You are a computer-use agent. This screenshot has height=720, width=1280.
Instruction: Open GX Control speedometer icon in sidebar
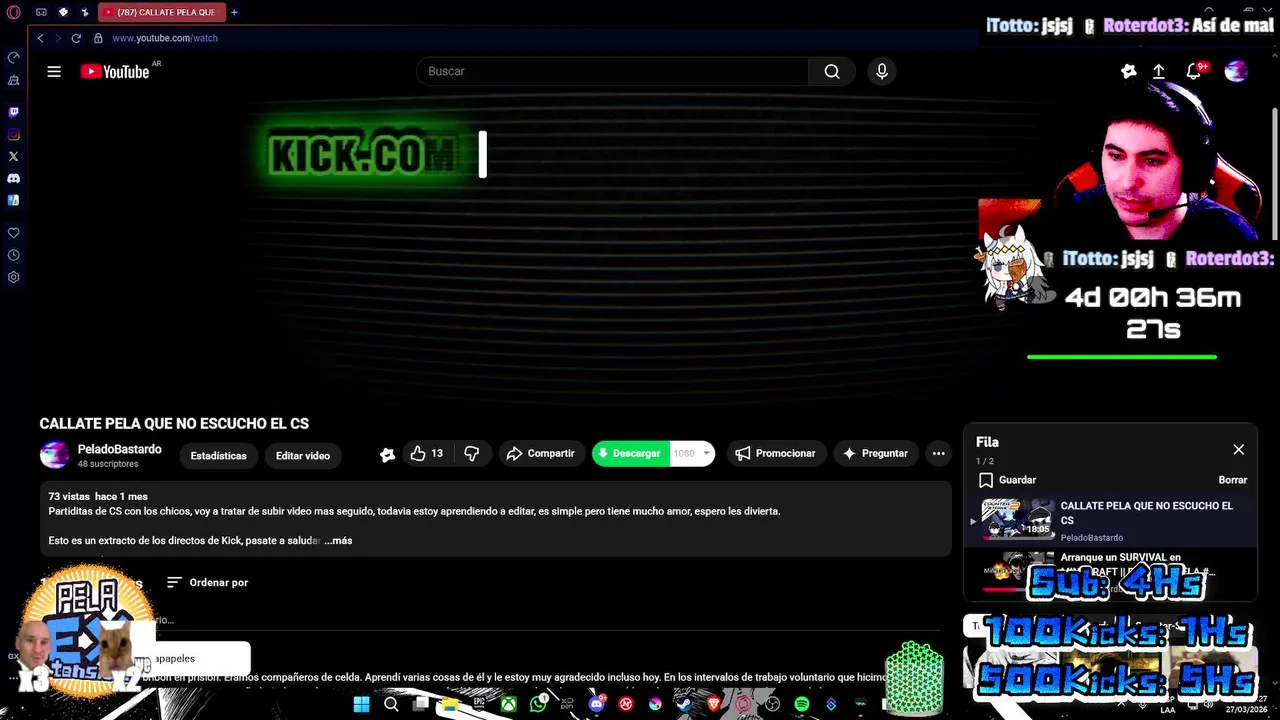pyautogui.click(x=13, y=58)
